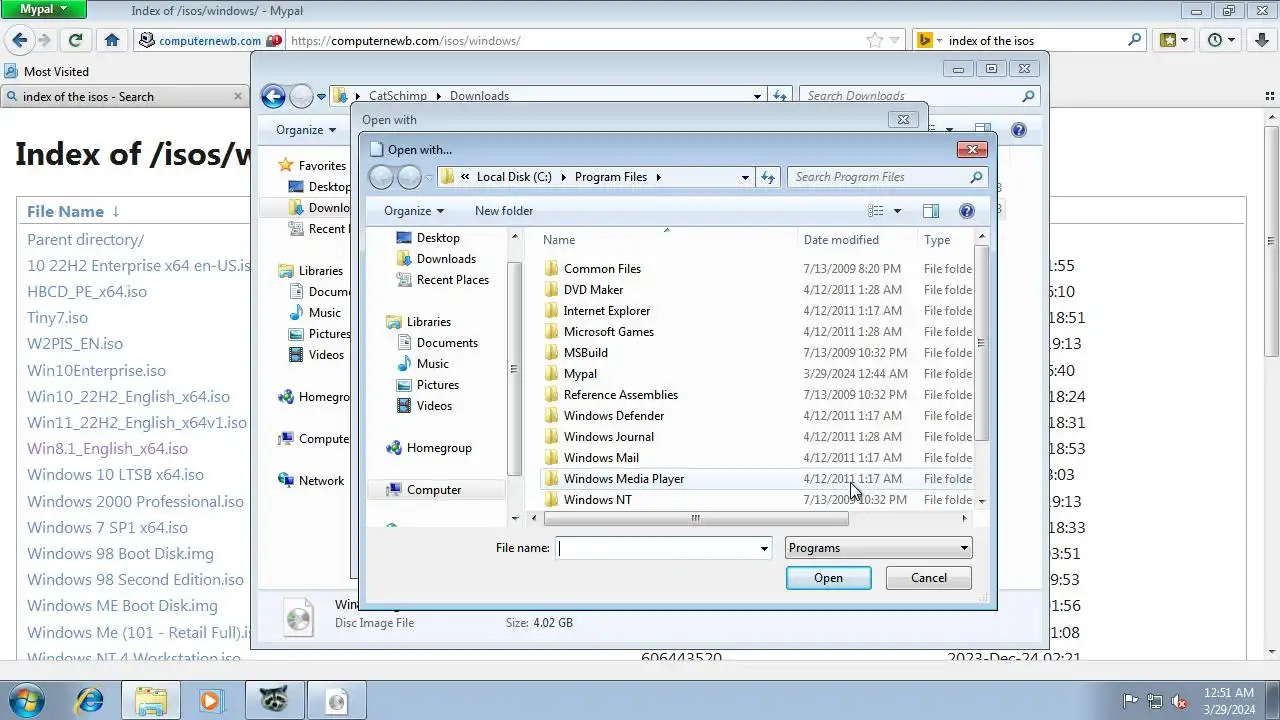The height and width of the screenshot is (720, 1280).
Task: Click the File name input field
Action: tap(657, 548)
